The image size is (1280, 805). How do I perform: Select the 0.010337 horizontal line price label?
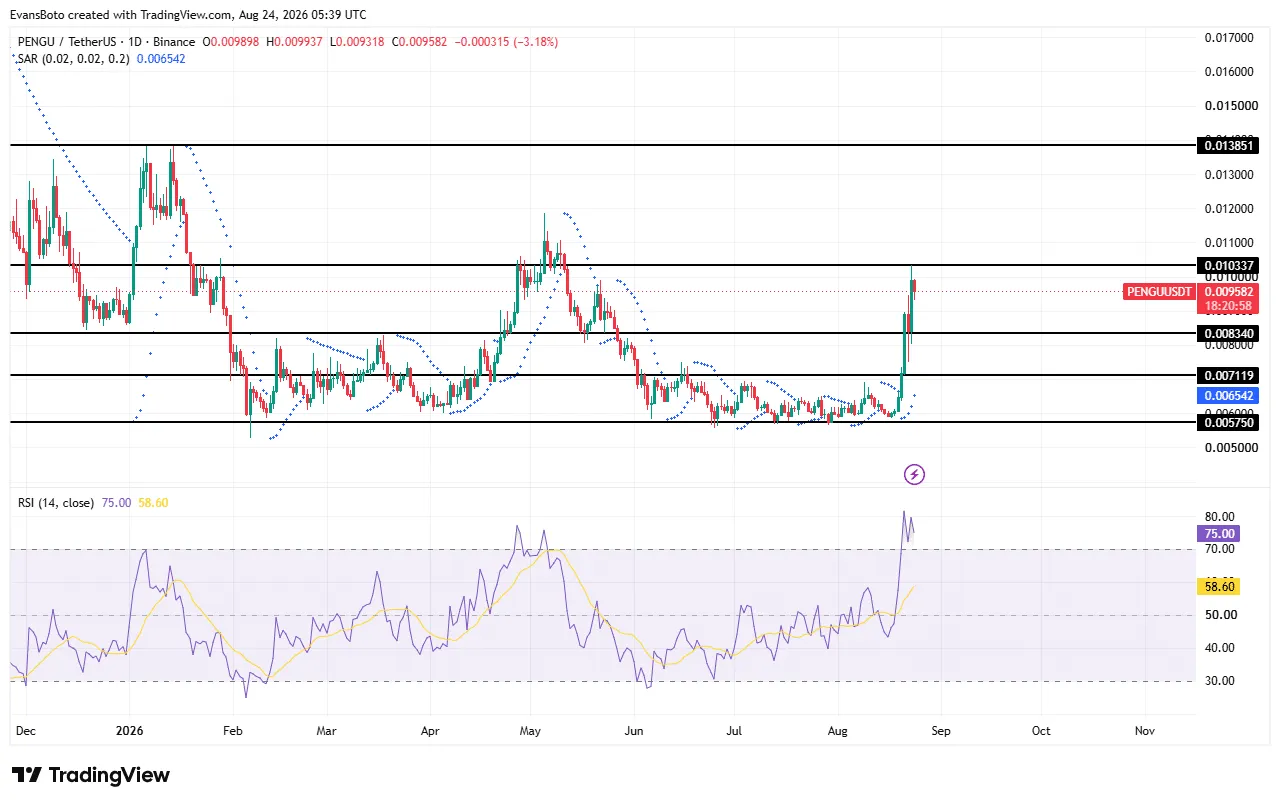coord(1227,265)
